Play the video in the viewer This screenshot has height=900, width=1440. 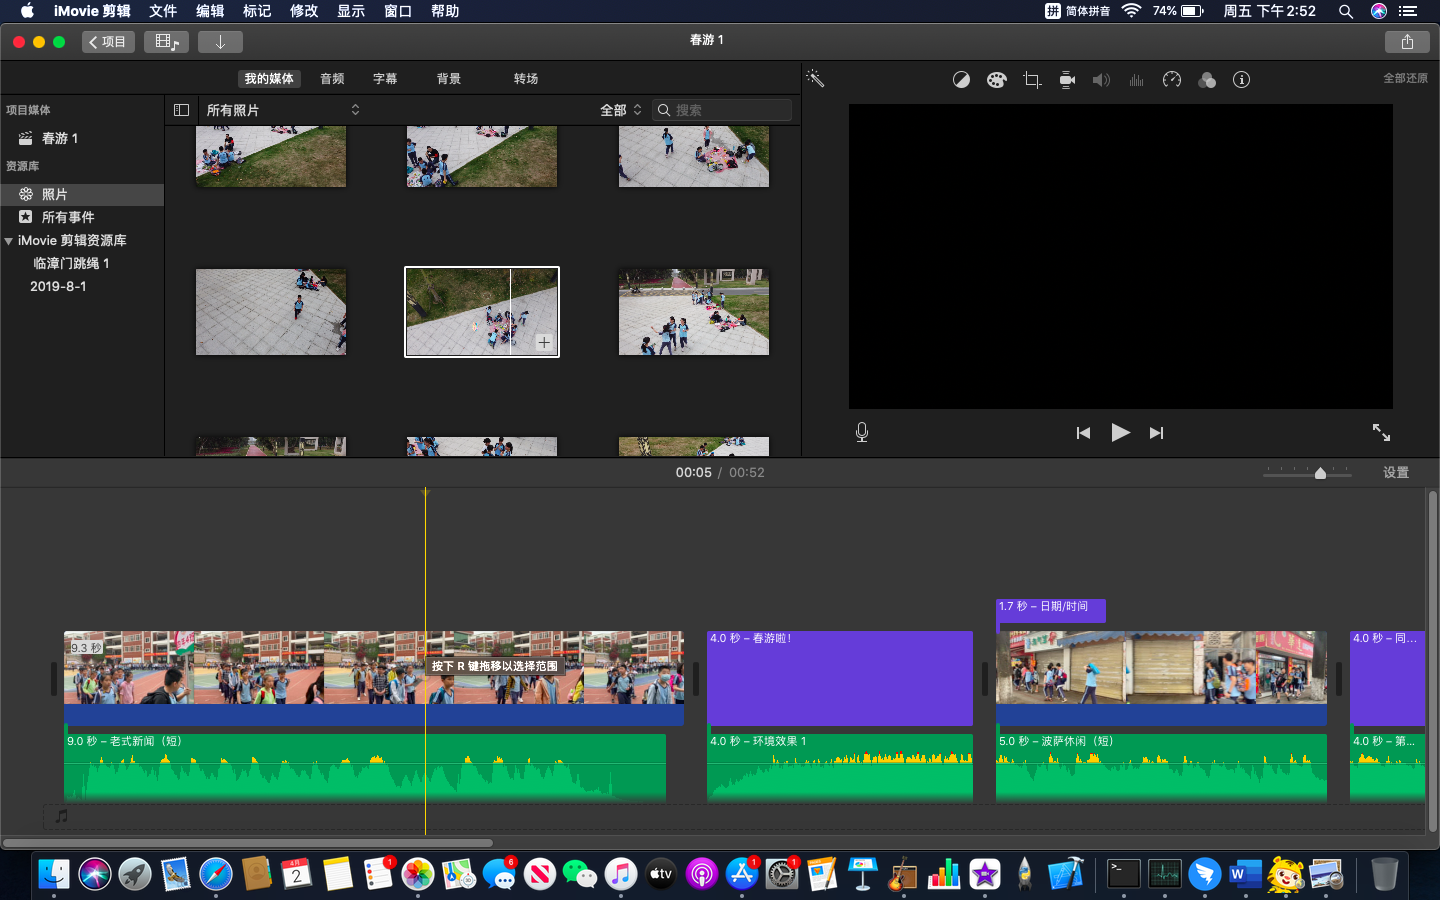tap(1120, 432)
